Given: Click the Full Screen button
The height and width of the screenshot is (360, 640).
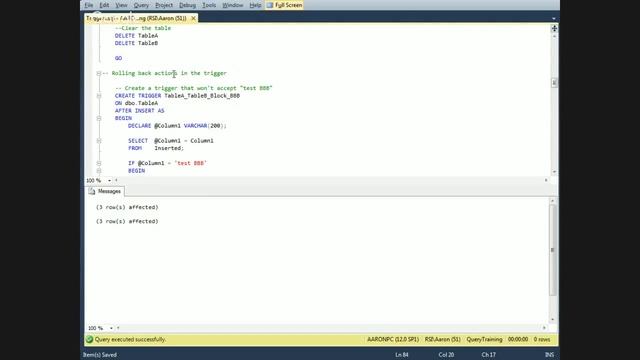Looking at the screenshot, I should 284,5.
